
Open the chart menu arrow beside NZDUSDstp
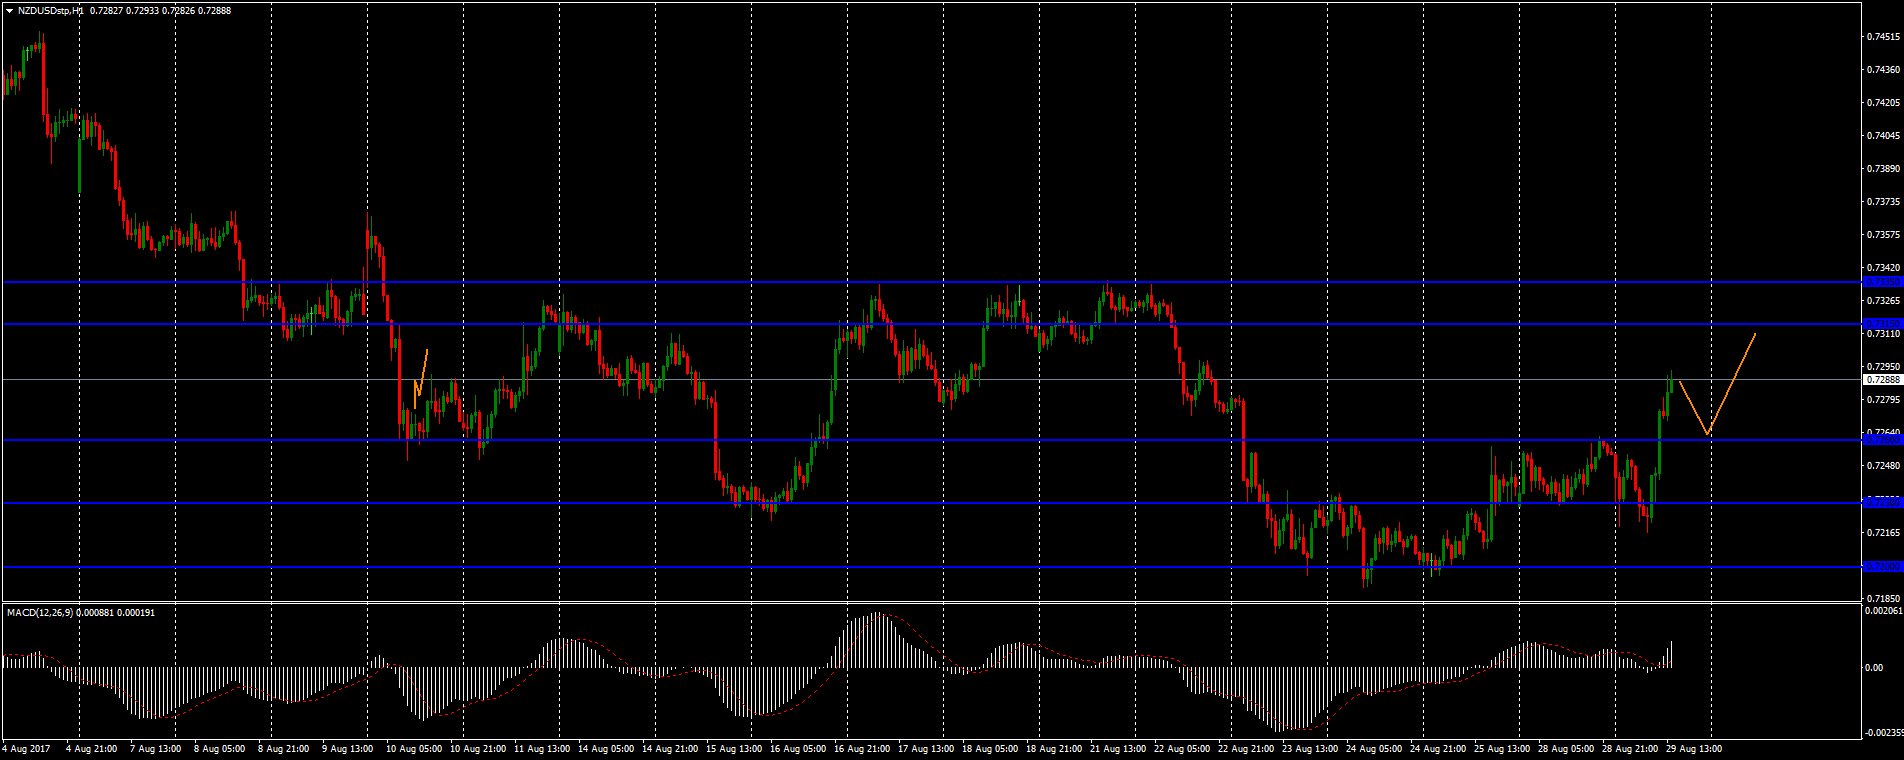(10, 9)
